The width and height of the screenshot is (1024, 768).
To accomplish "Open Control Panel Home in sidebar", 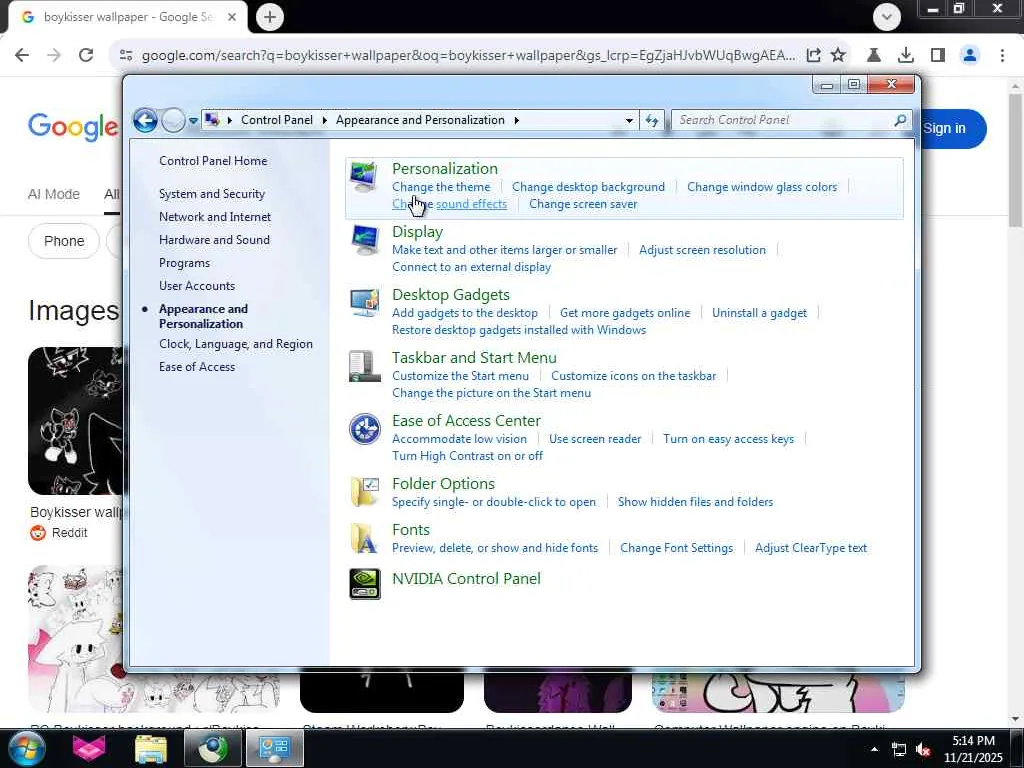I will point(213,161).
